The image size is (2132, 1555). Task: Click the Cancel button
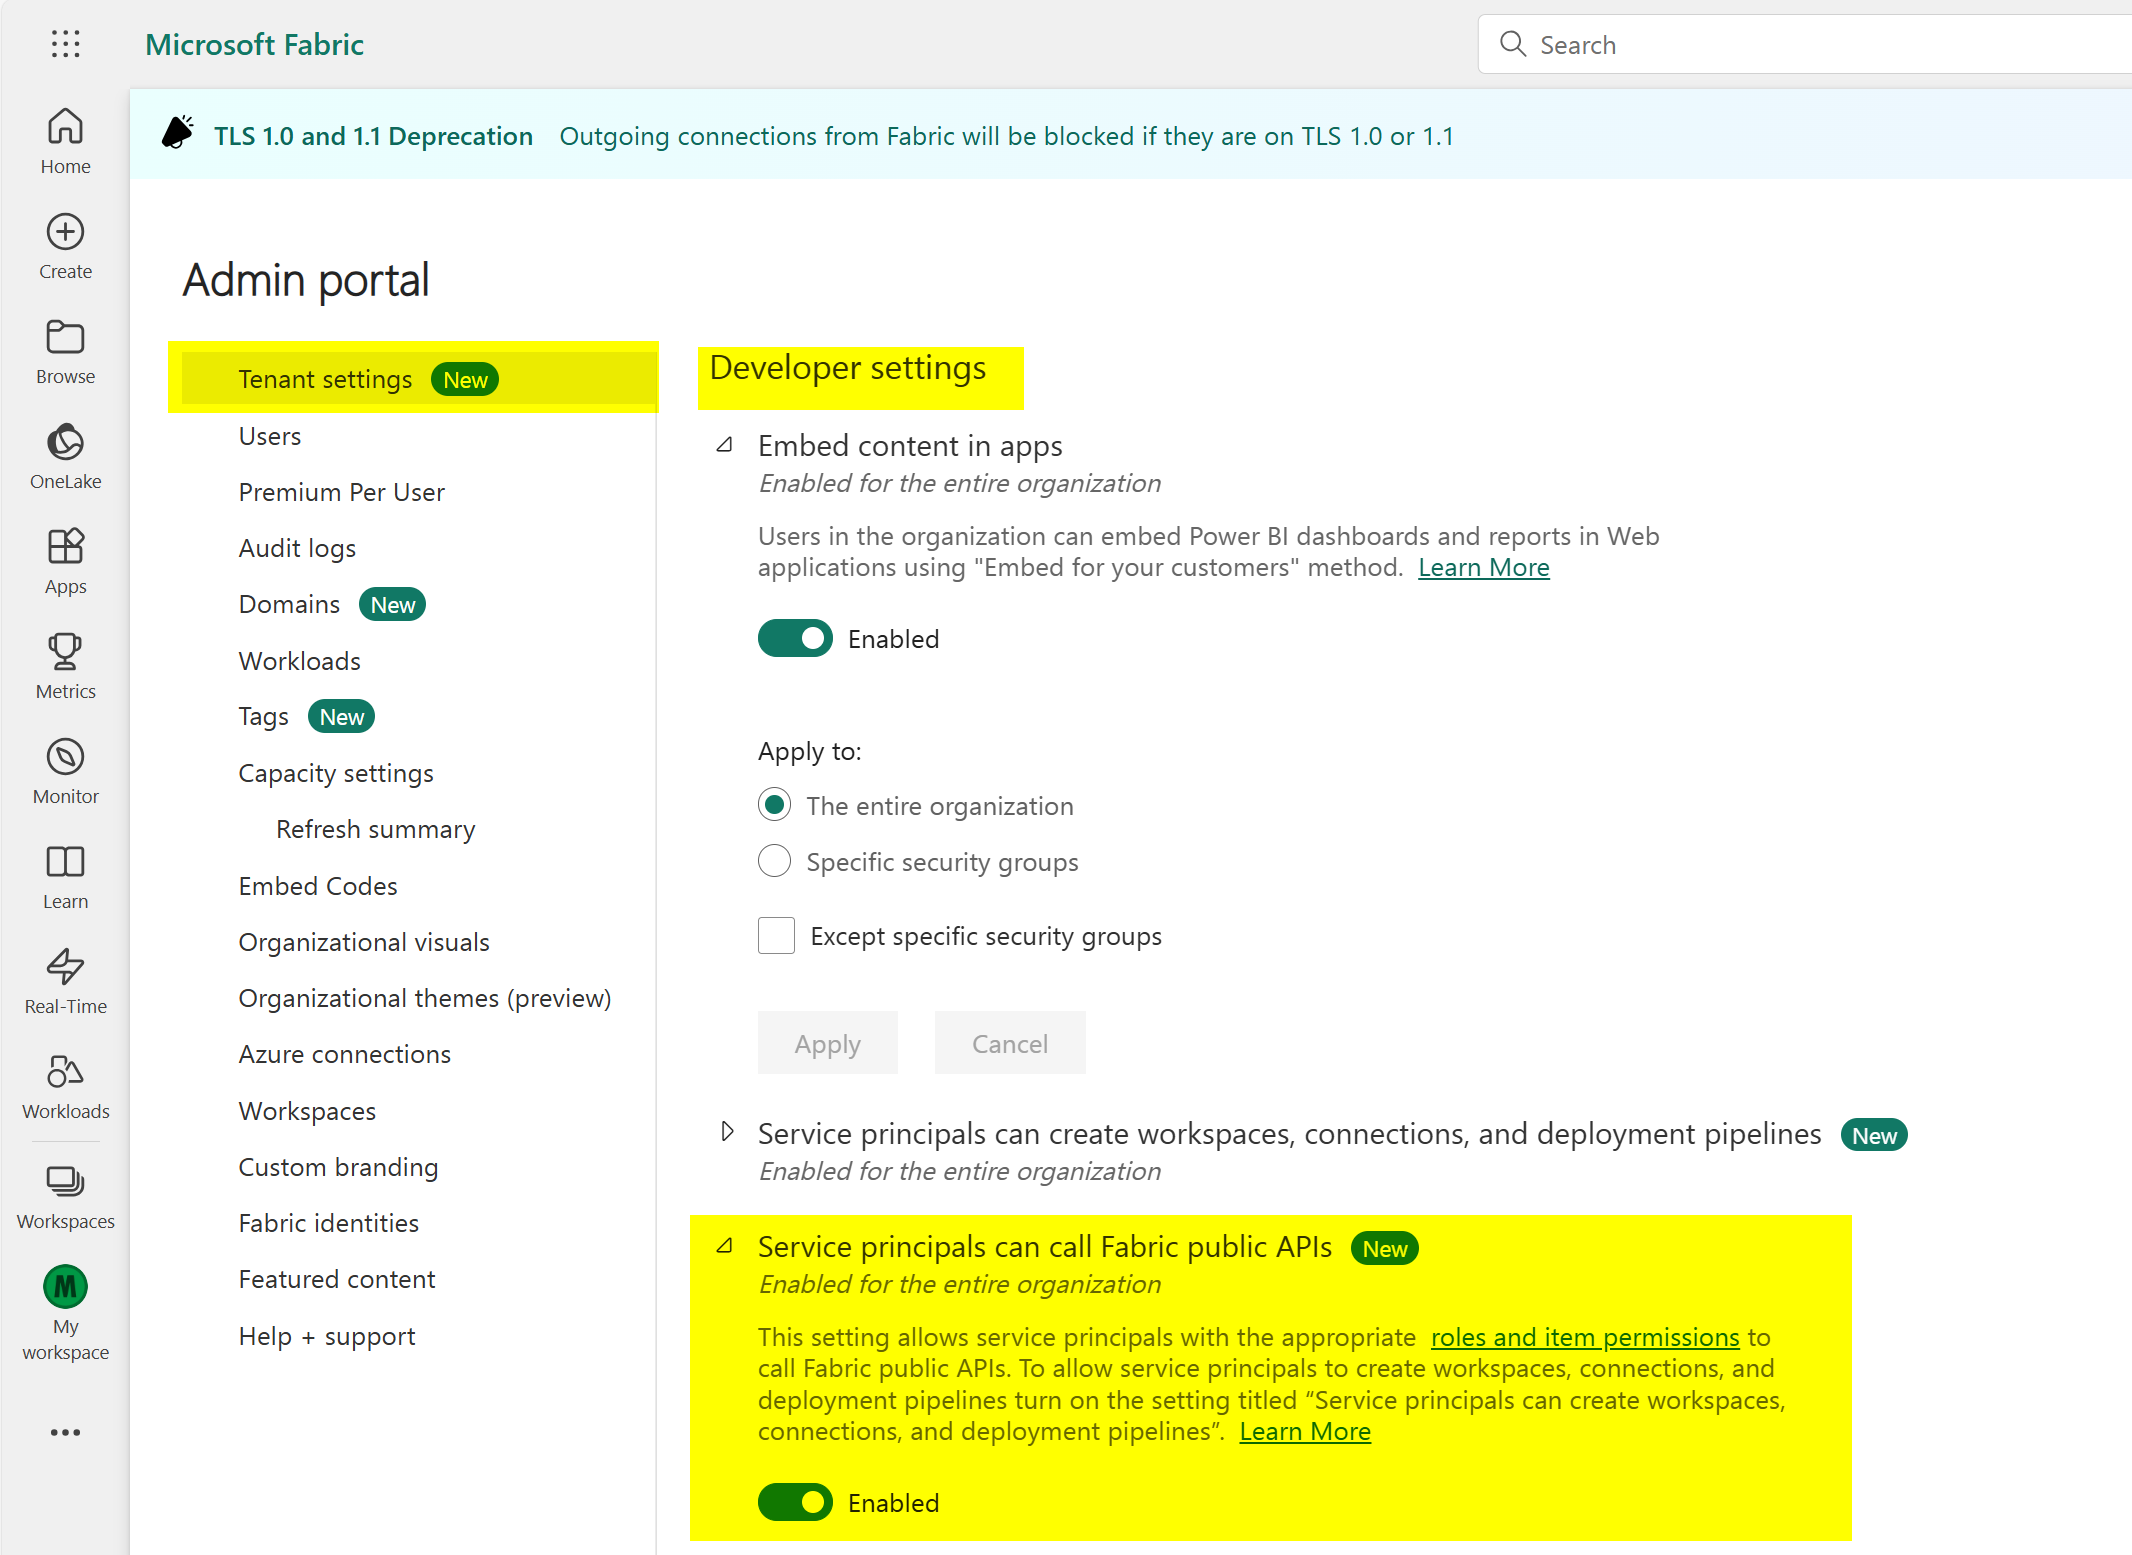[x=1010, y=1043]
